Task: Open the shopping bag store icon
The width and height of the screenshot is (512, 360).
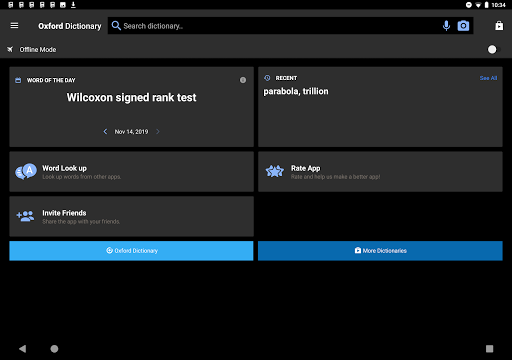Action: point(499,26)
